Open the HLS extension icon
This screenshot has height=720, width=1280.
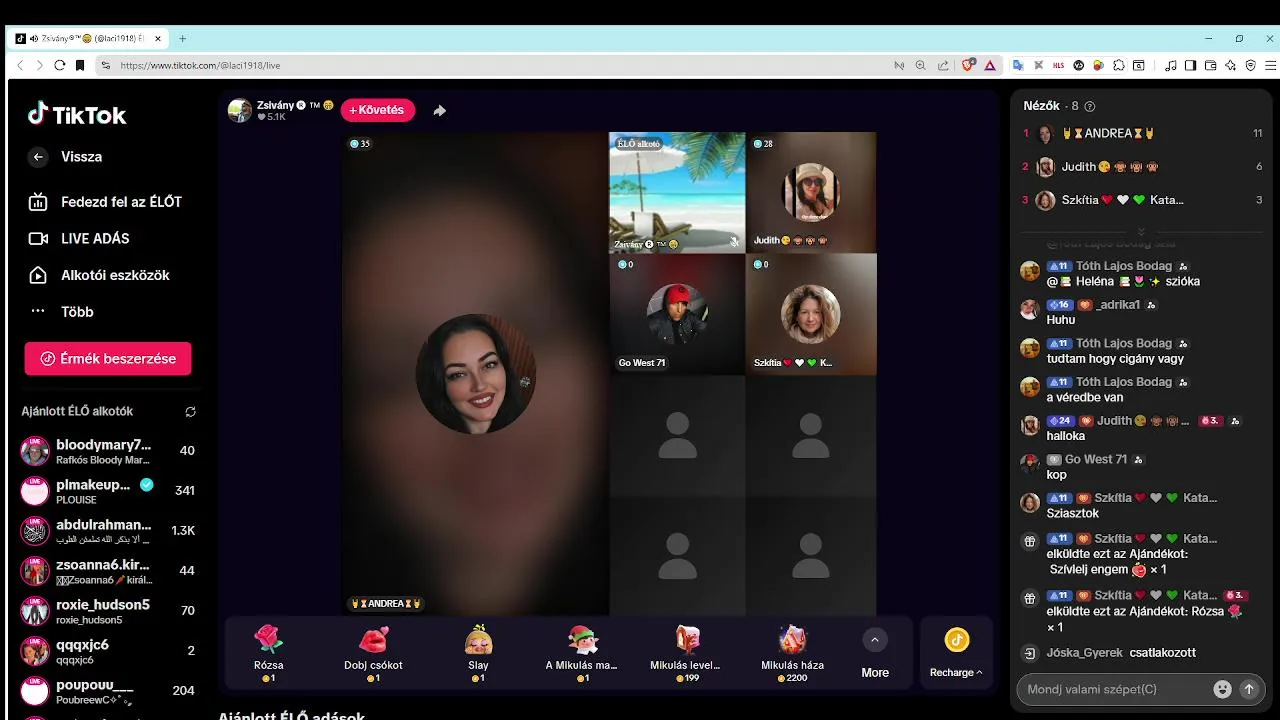1058,65
